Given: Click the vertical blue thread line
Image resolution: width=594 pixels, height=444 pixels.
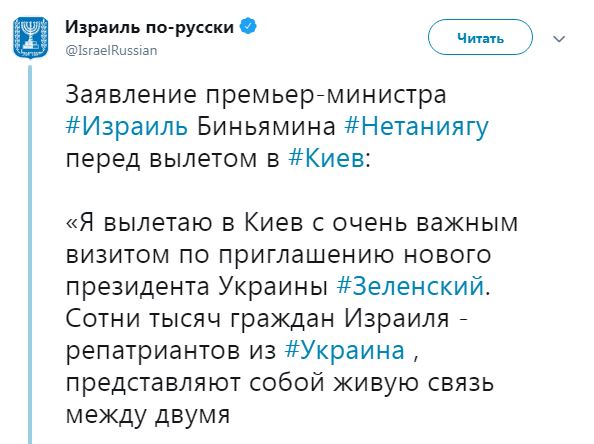Looking at the screenshot, I should (30, 254).
